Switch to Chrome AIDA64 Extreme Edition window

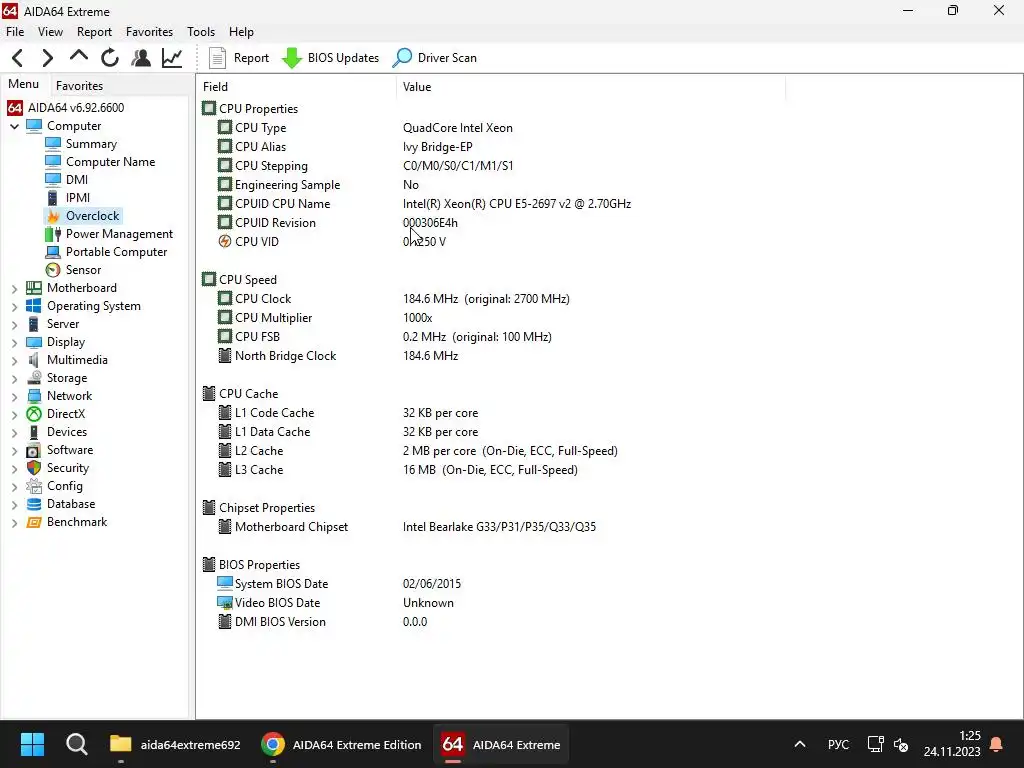coord(342,744)
